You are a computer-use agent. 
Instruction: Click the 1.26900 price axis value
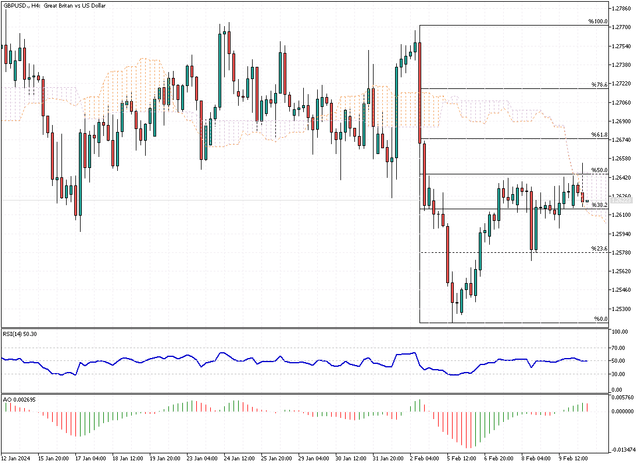pyautogui.click(x=621, y=121)
